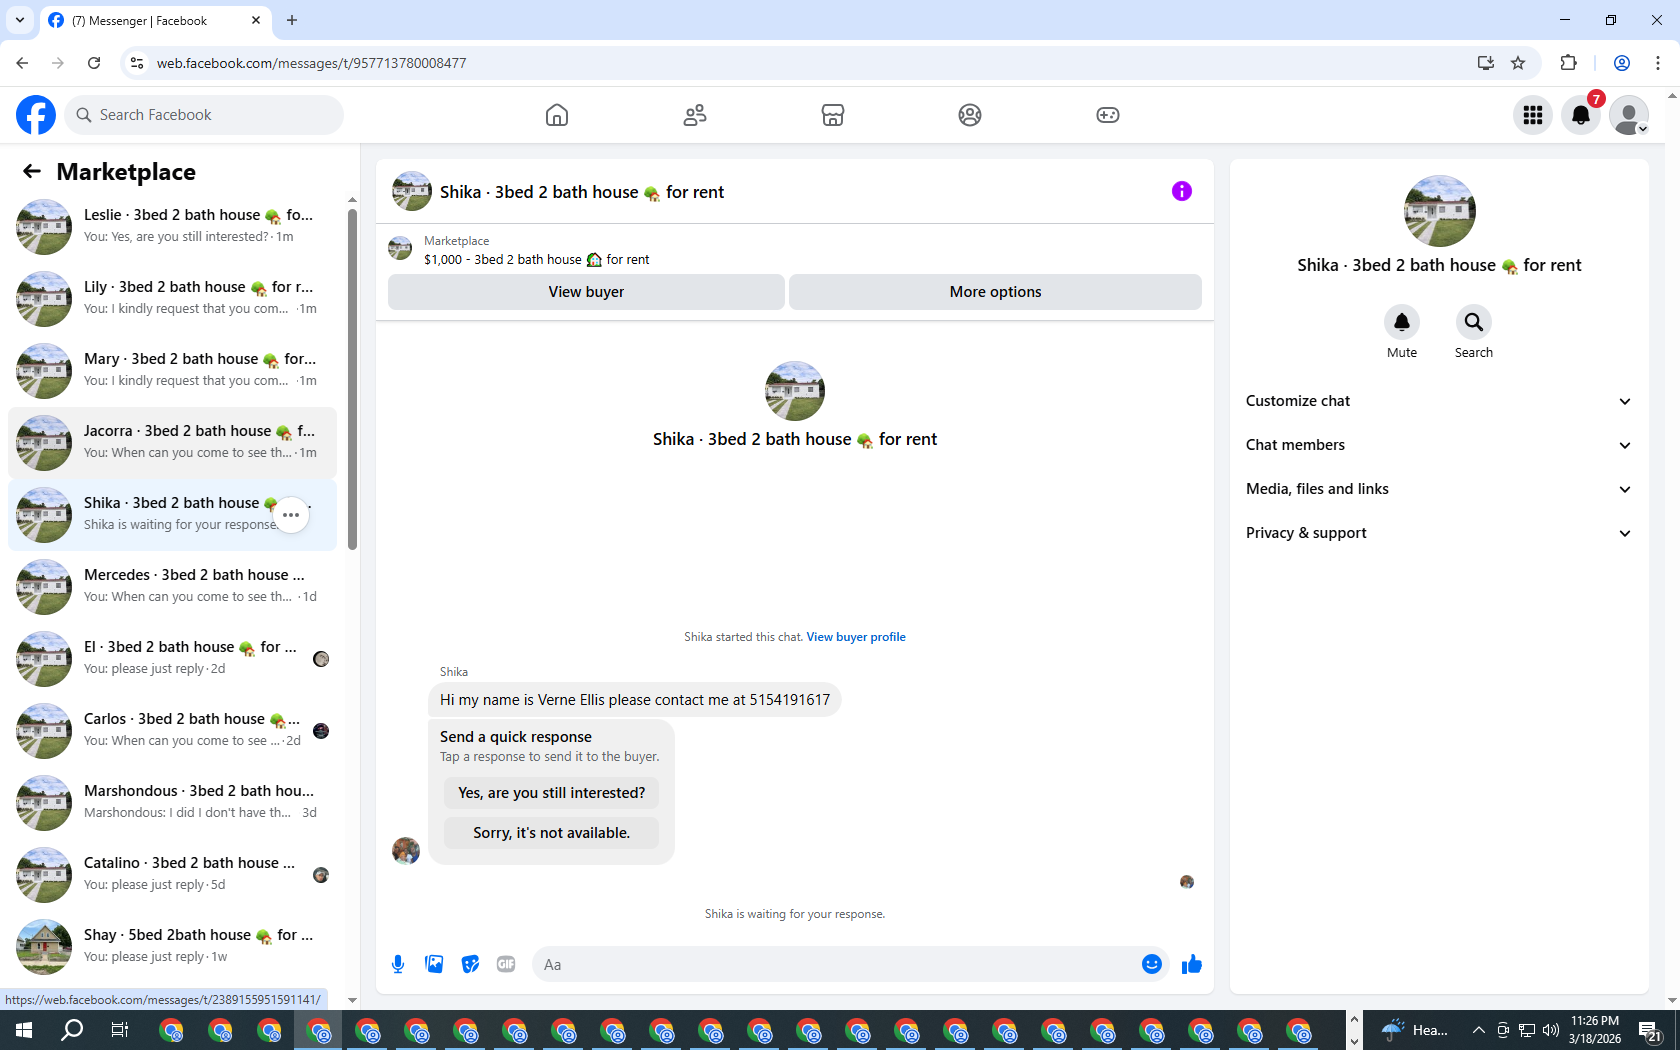Open the Mercedes conversation
Screen dimensions: 1680x1050
tap(172, 586)
